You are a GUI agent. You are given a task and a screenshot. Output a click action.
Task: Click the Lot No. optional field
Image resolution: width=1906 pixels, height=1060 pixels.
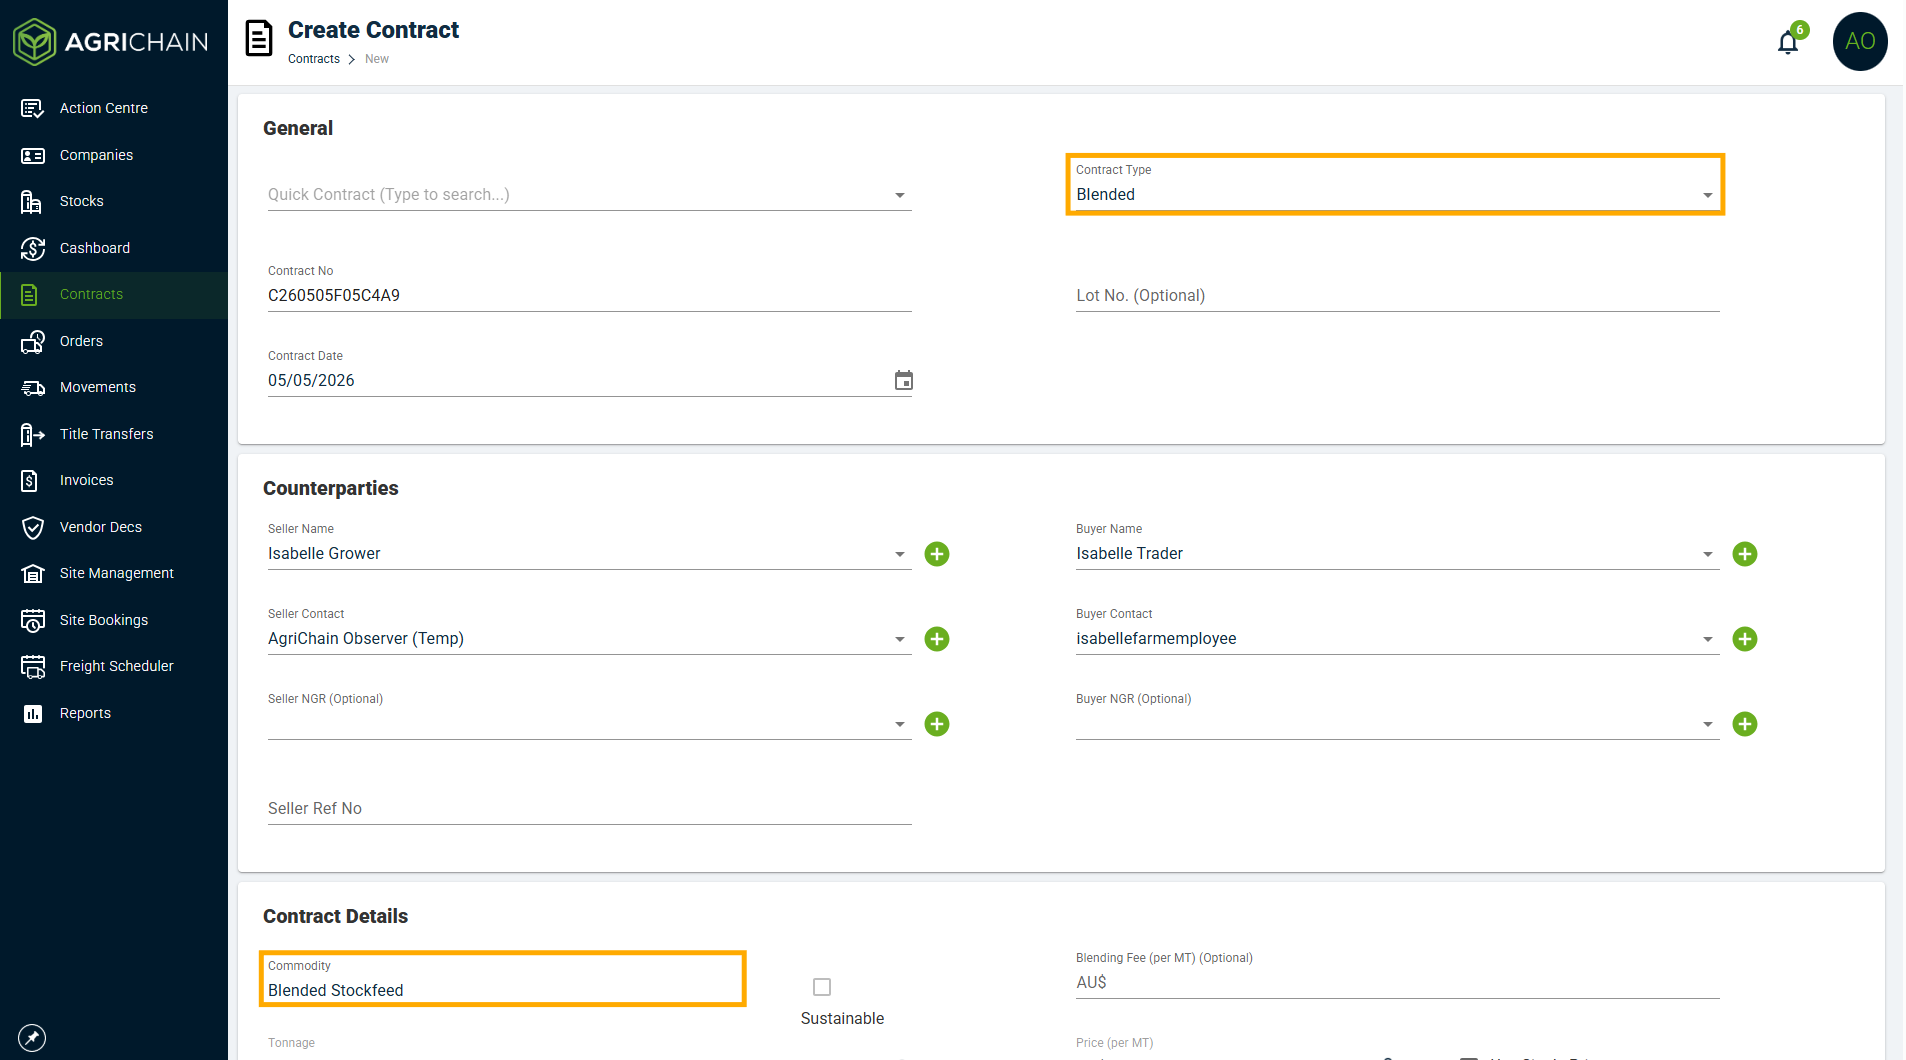[x=1397, y=296]
